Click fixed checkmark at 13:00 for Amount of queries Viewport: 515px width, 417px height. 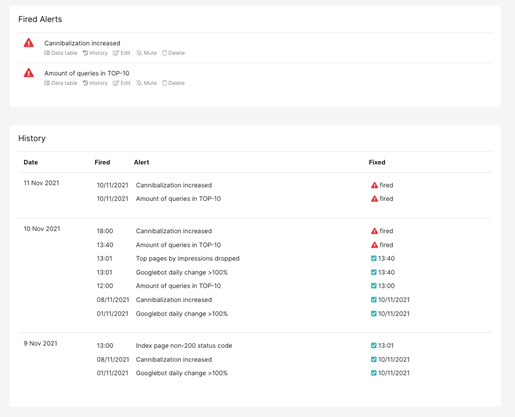374,286
